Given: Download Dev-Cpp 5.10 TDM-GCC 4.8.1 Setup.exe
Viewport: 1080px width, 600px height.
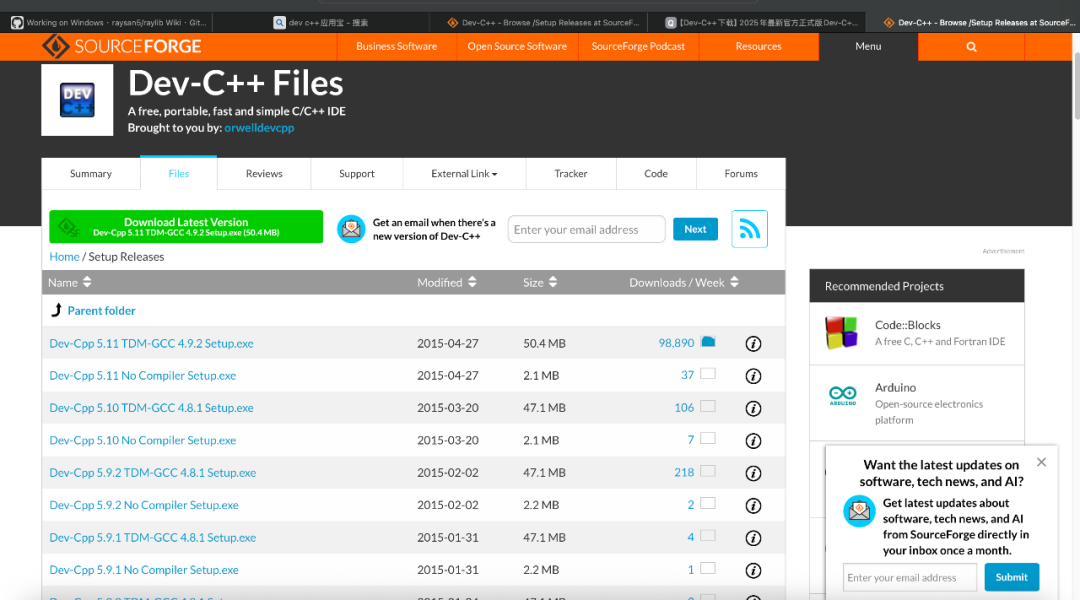Looking at the screenshot, I should pyautogui.click(x=152, y=408).
